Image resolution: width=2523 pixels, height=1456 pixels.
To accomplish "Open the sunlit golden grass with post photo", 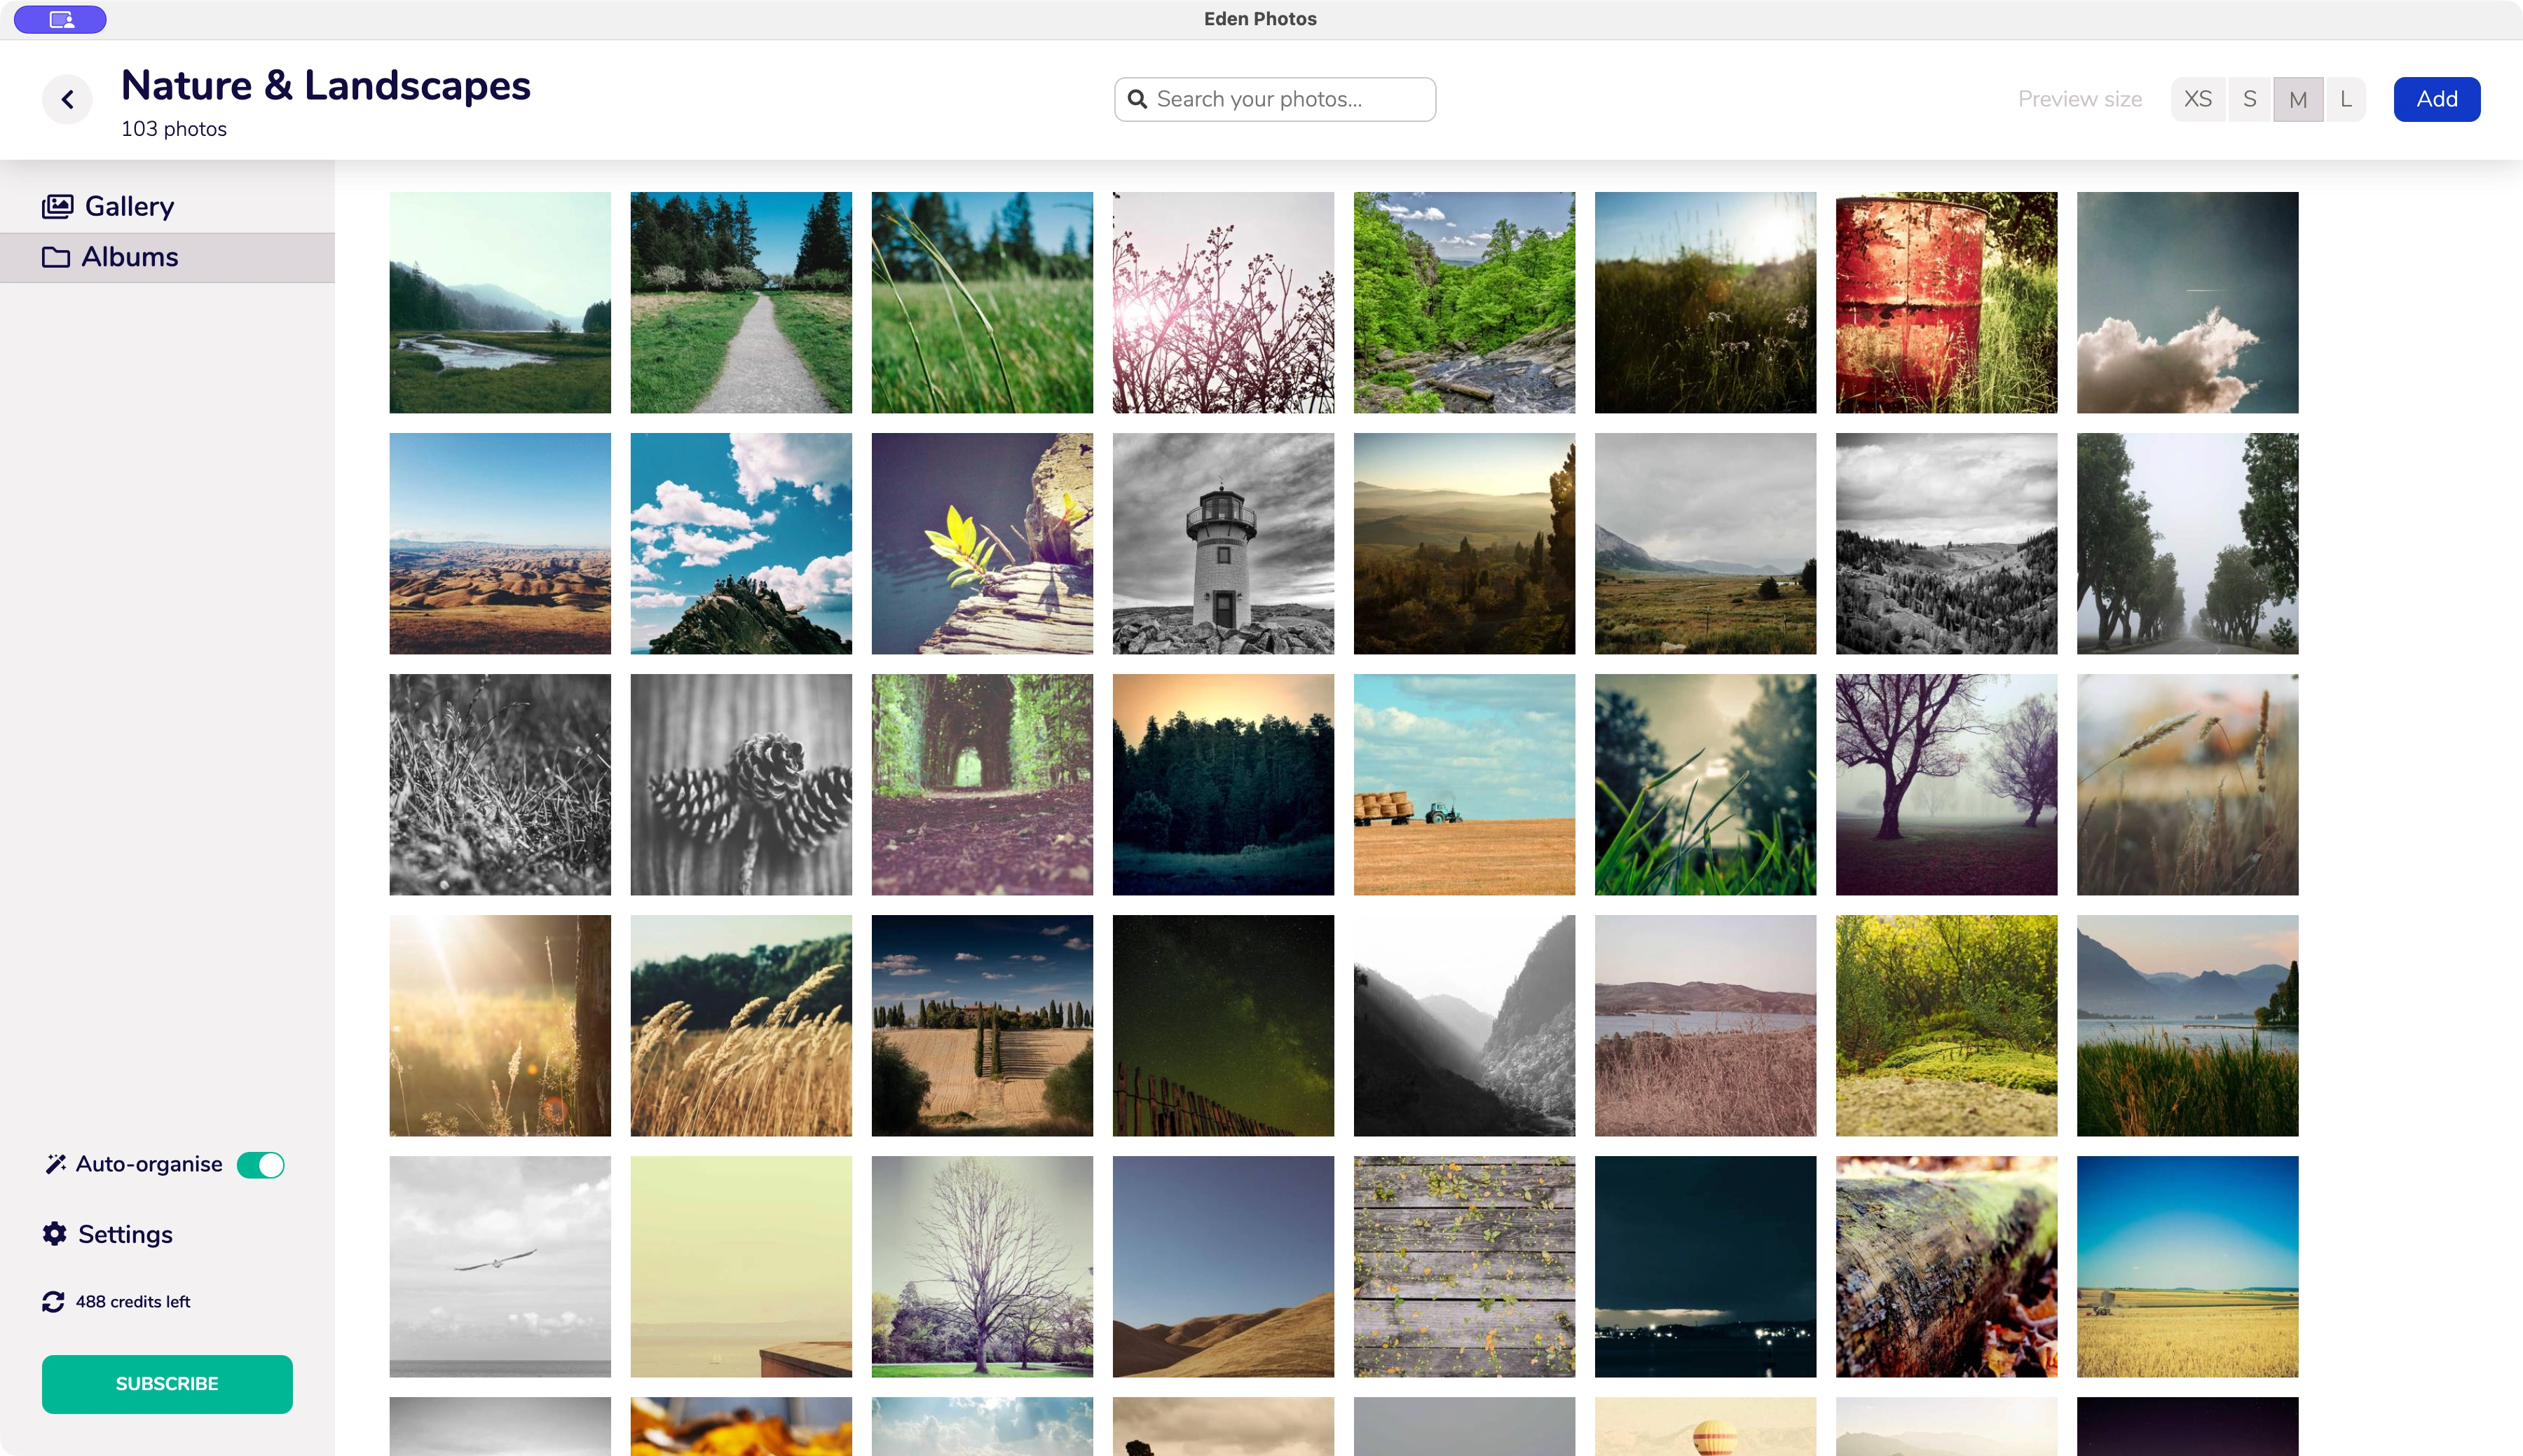I will click(500, 1026).
